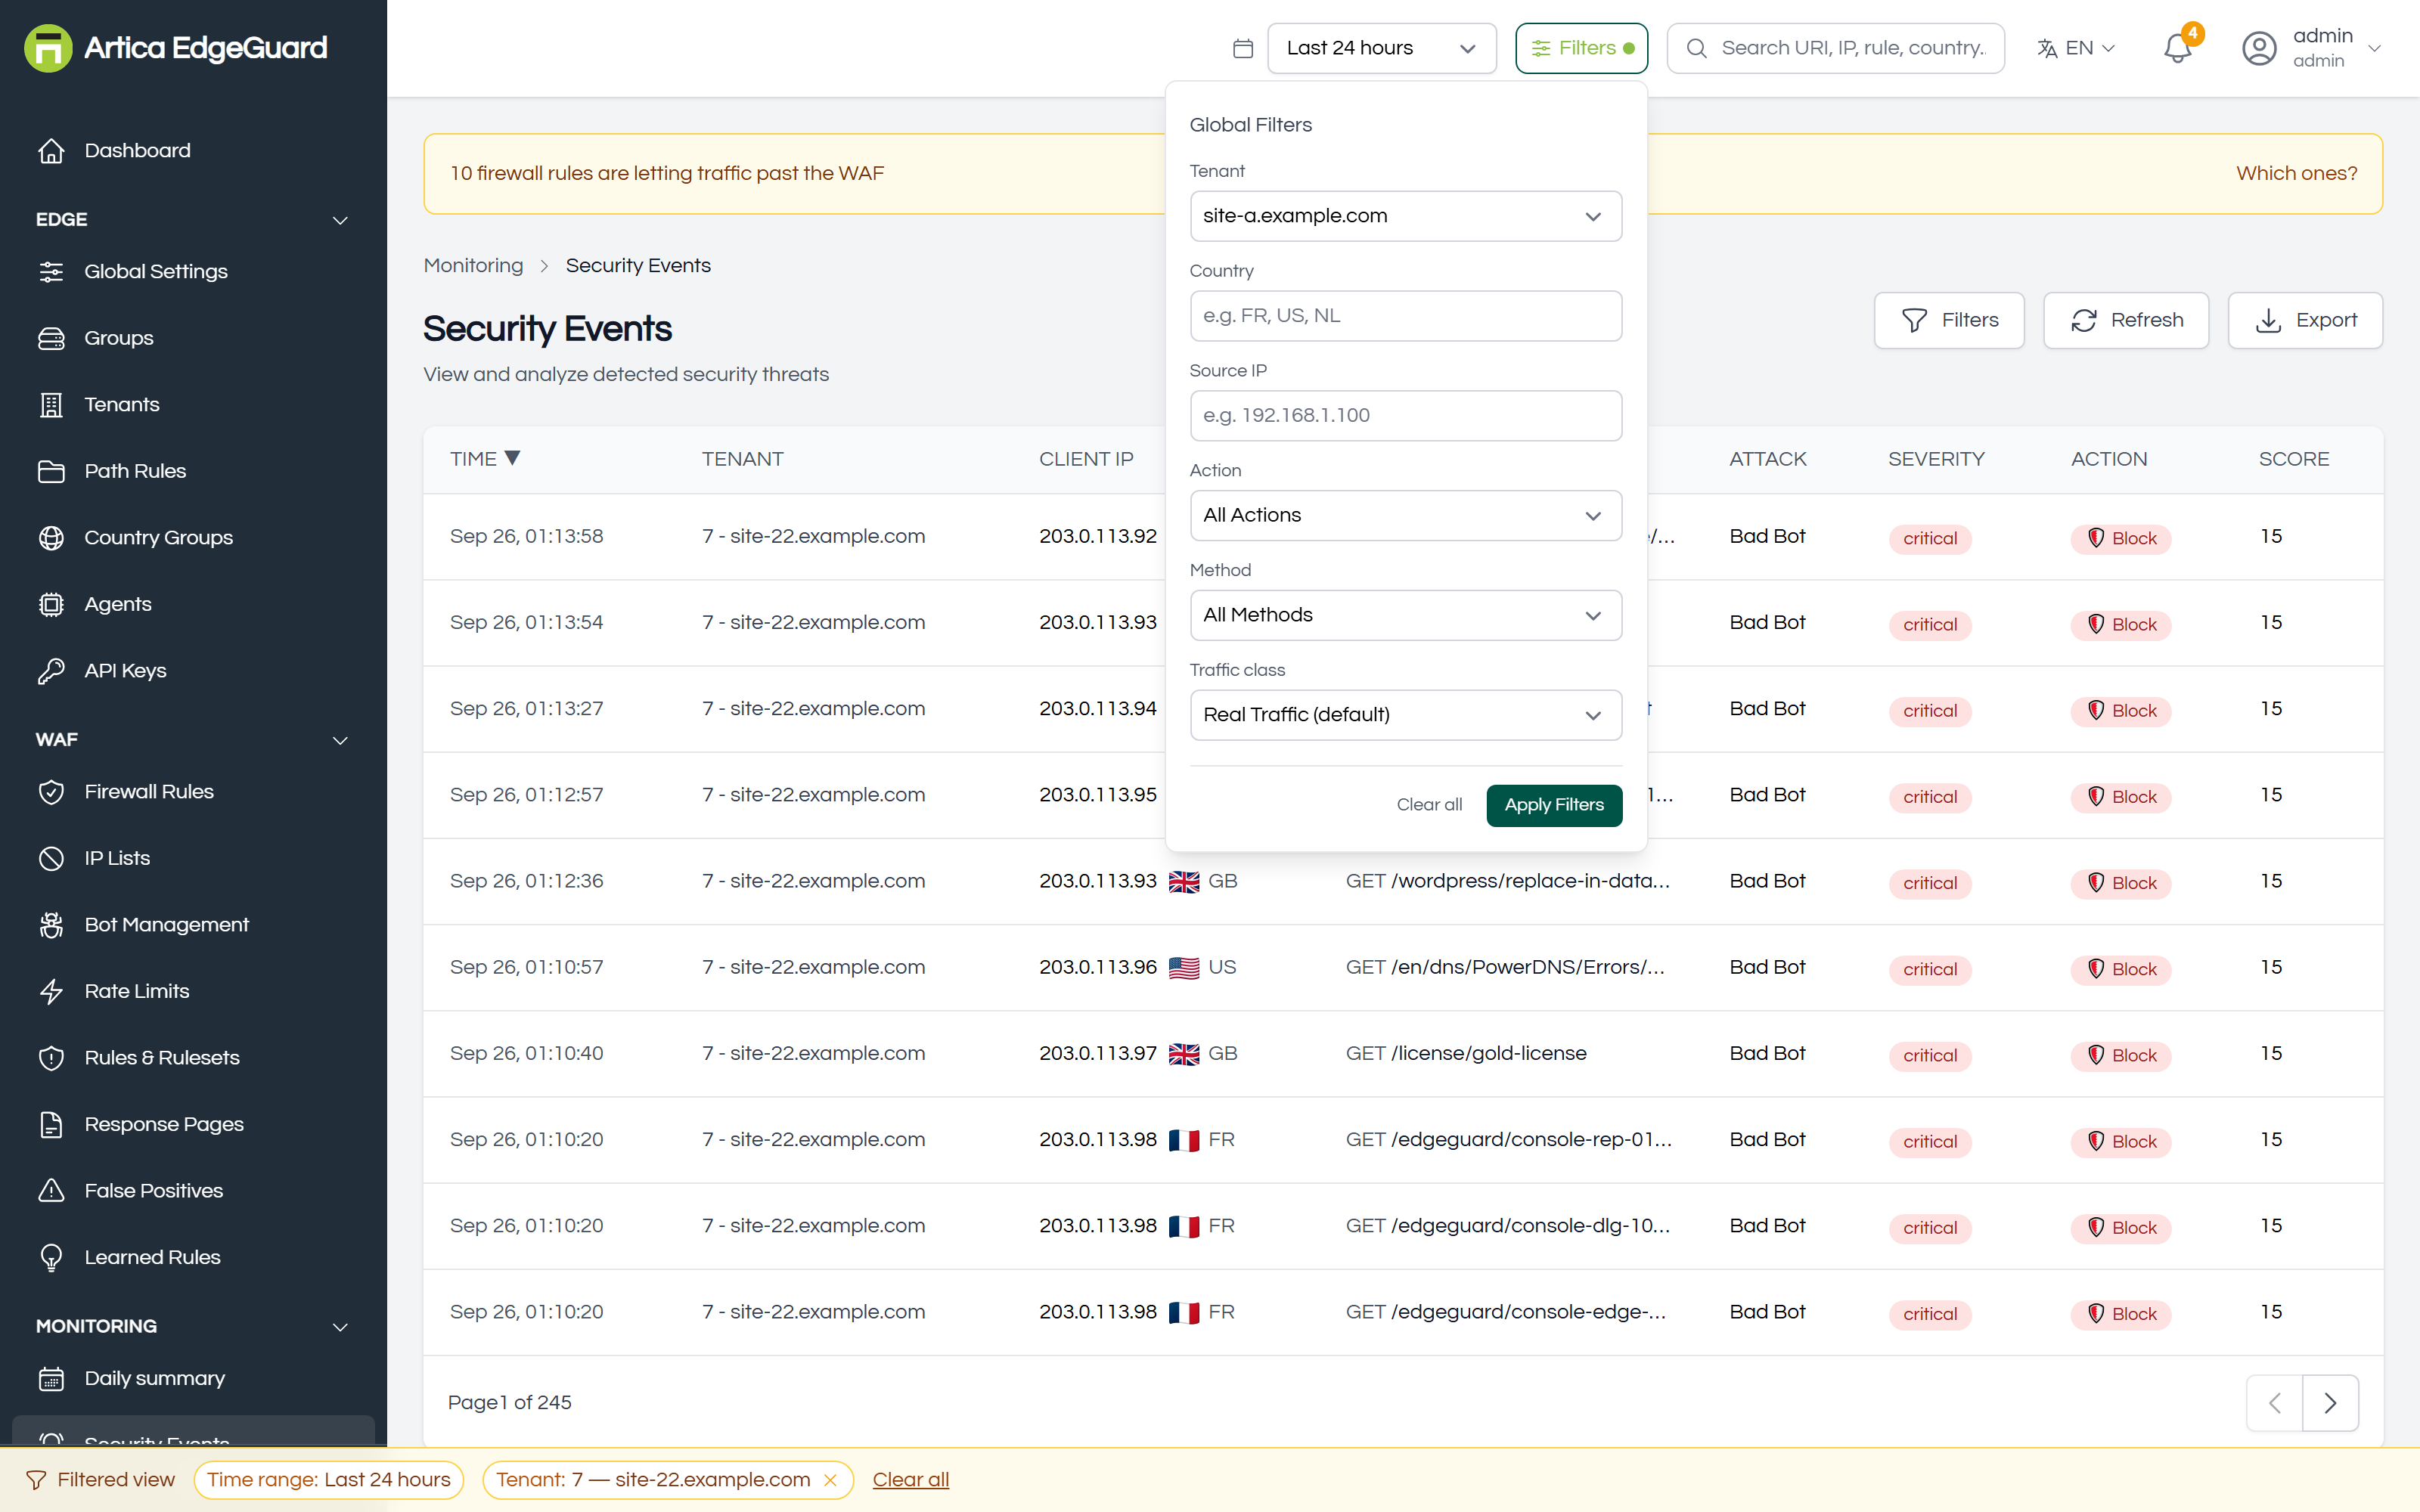
Task: Open the admin user menu
Action: click(x=2312, y=48)
